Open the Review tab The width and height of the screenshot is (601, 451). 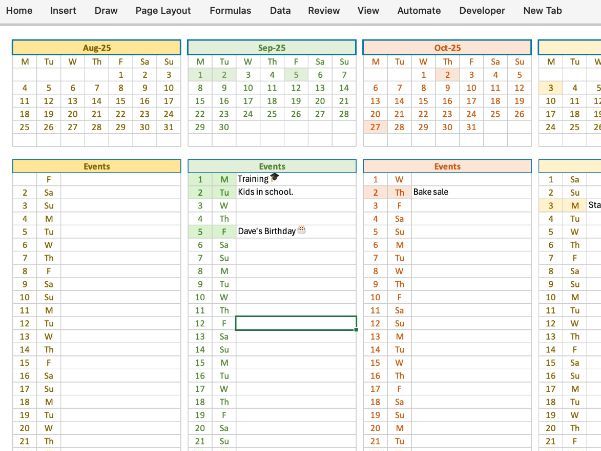[324, 11]
